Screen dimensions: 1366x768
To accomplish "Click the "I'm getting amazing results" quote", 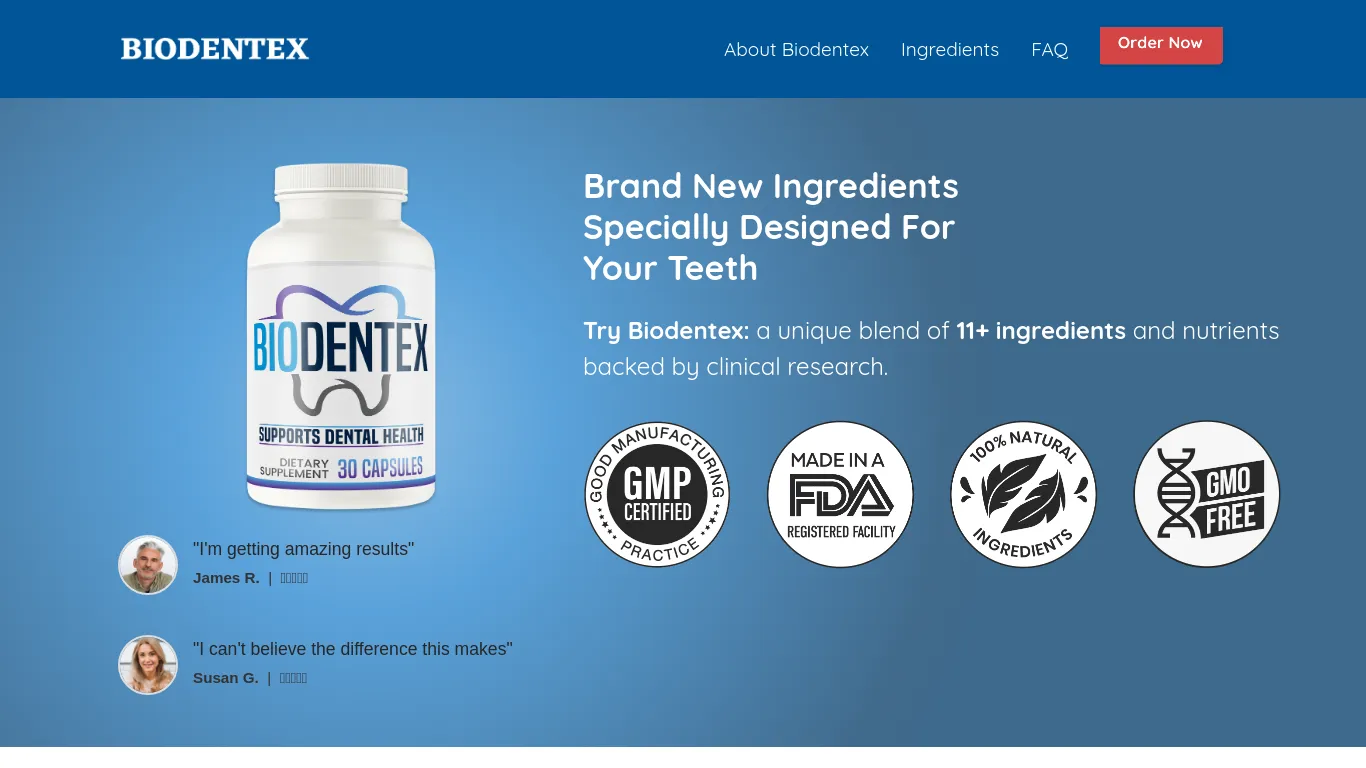I will pyautogui.click(x=303, y=549).
